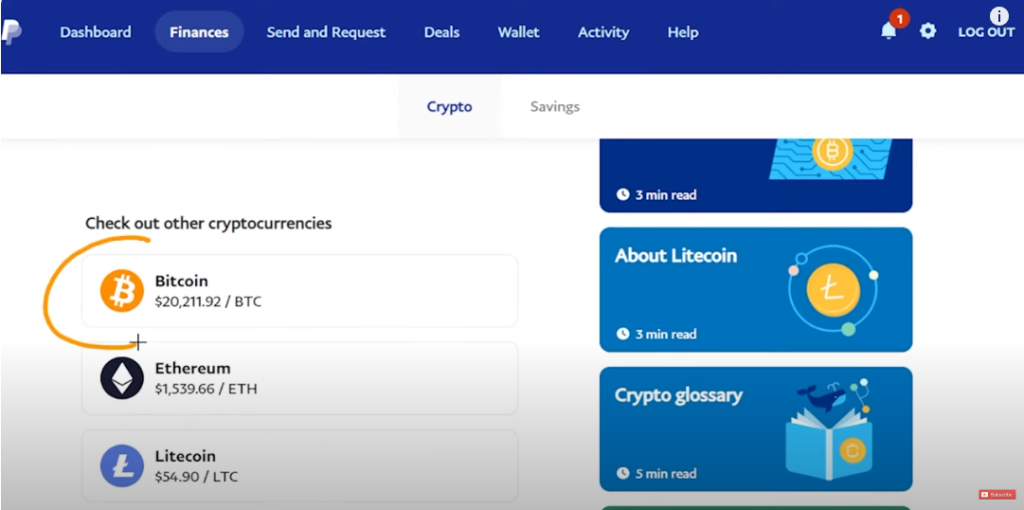Screen dimensions: 1024x510
Task: Open the Help menu
Action: pyautogui.click(x=682, y=32)
